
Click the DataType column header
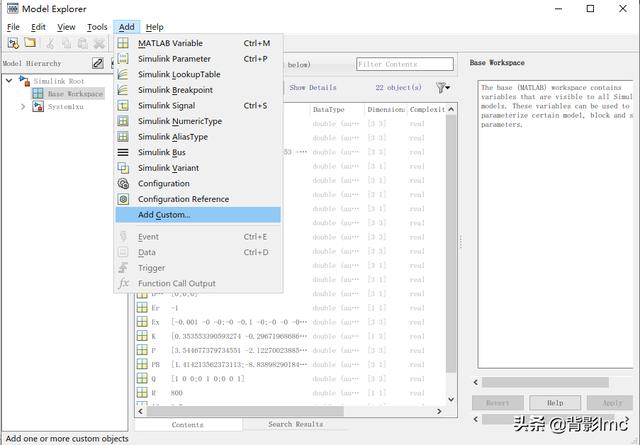tap(337, 109)
